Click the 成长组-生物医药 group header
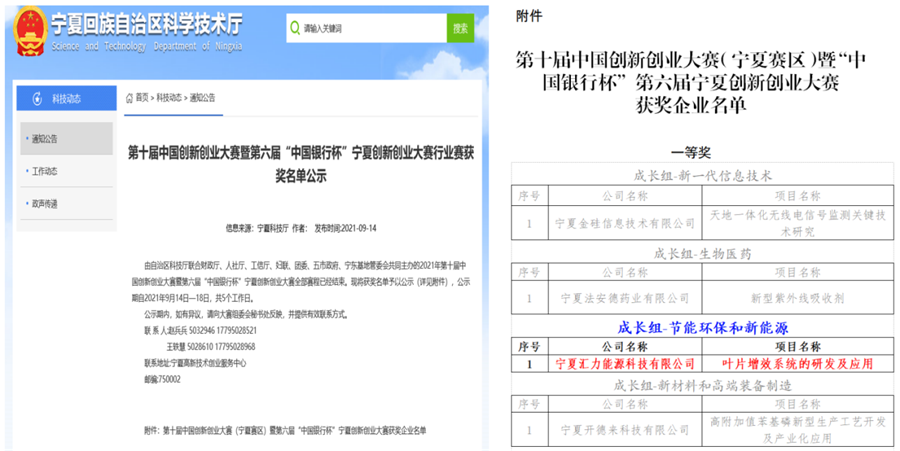Image resolution: width=900 pixels, height=451 pixels. click(703, 253)
